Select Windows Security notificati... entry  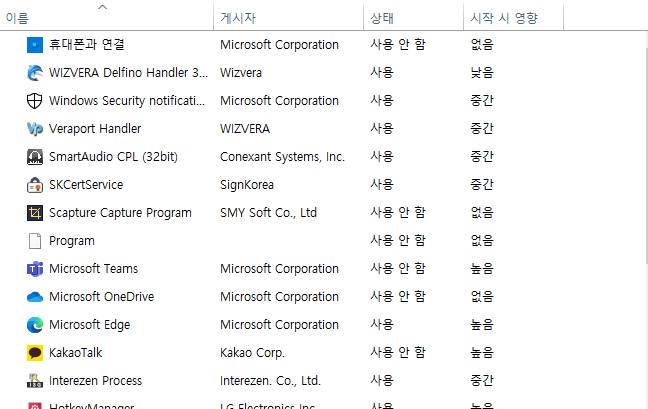pos(127,101)
